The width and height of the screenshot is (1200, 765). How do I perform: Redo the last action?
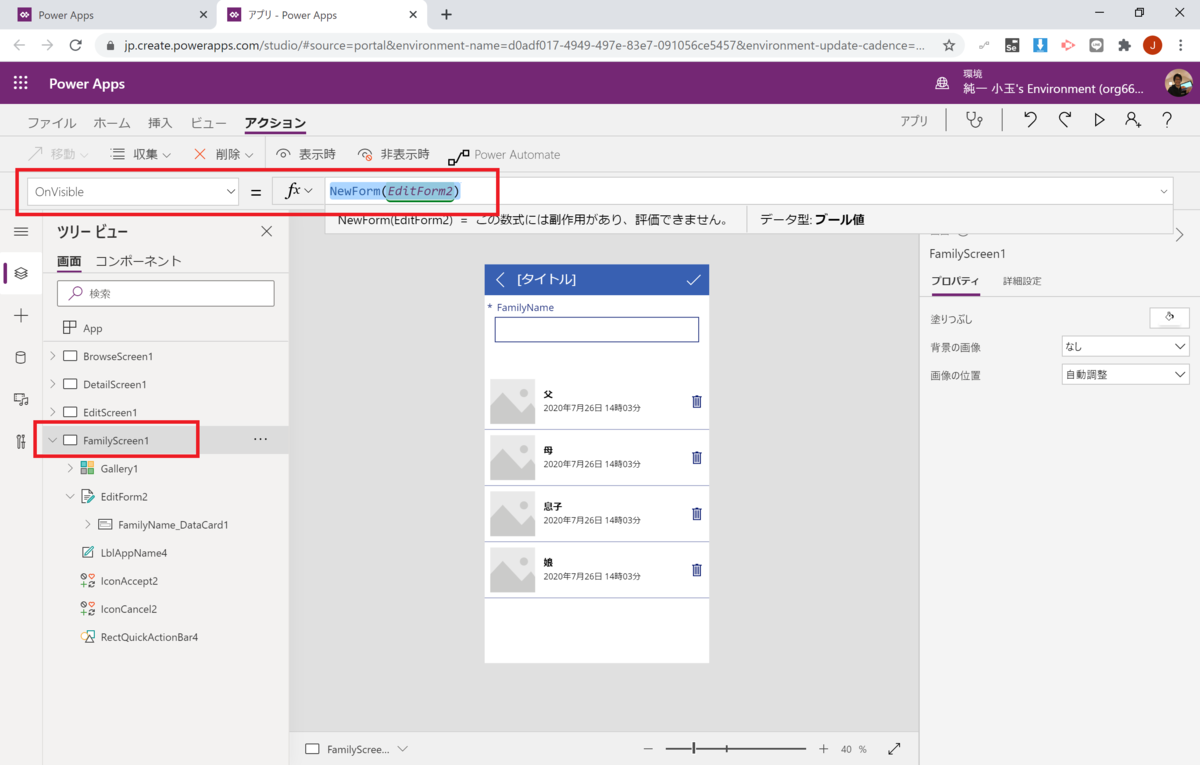tap(1065, 120)
